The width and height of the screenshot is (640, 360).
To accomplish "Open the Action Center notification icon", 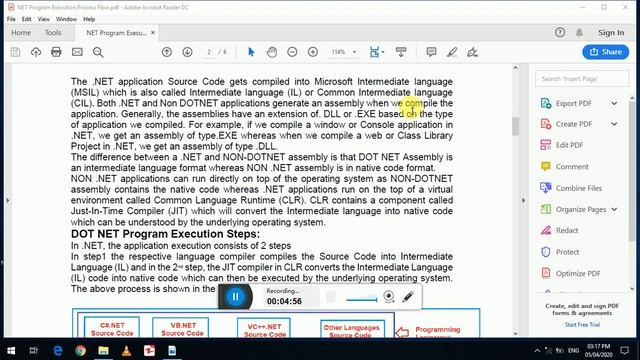I will 624,351.
